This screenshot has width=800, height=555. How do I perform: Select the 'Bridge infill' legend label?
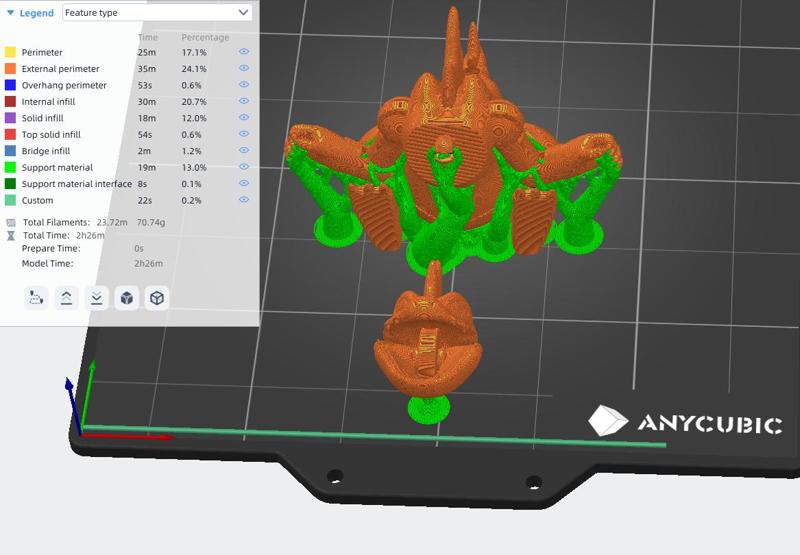click(x=45, y=151)
